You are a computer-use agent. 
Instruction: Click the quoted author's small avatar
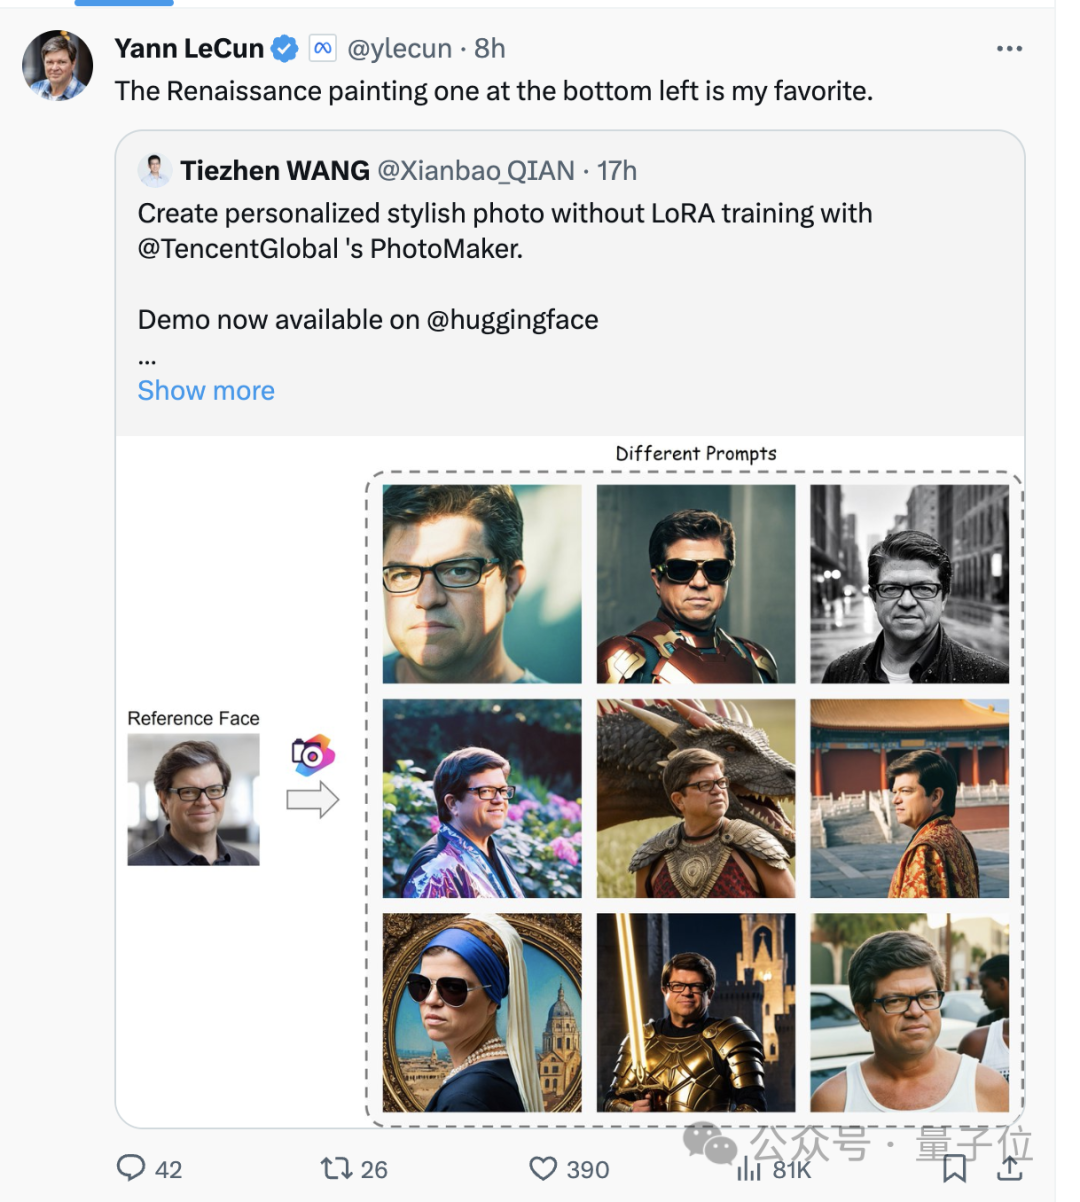[x=155, y=171]
